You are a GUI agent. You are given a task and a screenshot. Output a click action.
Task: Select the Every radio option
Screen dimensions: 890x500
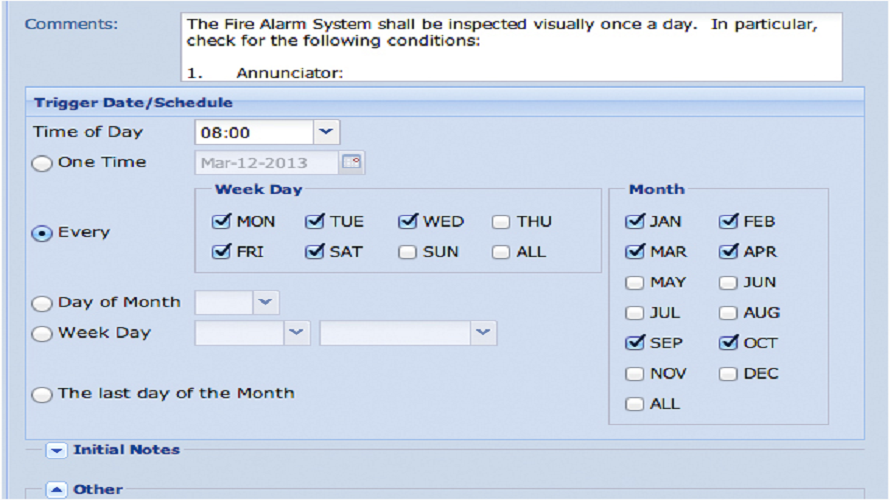point(42,233)
